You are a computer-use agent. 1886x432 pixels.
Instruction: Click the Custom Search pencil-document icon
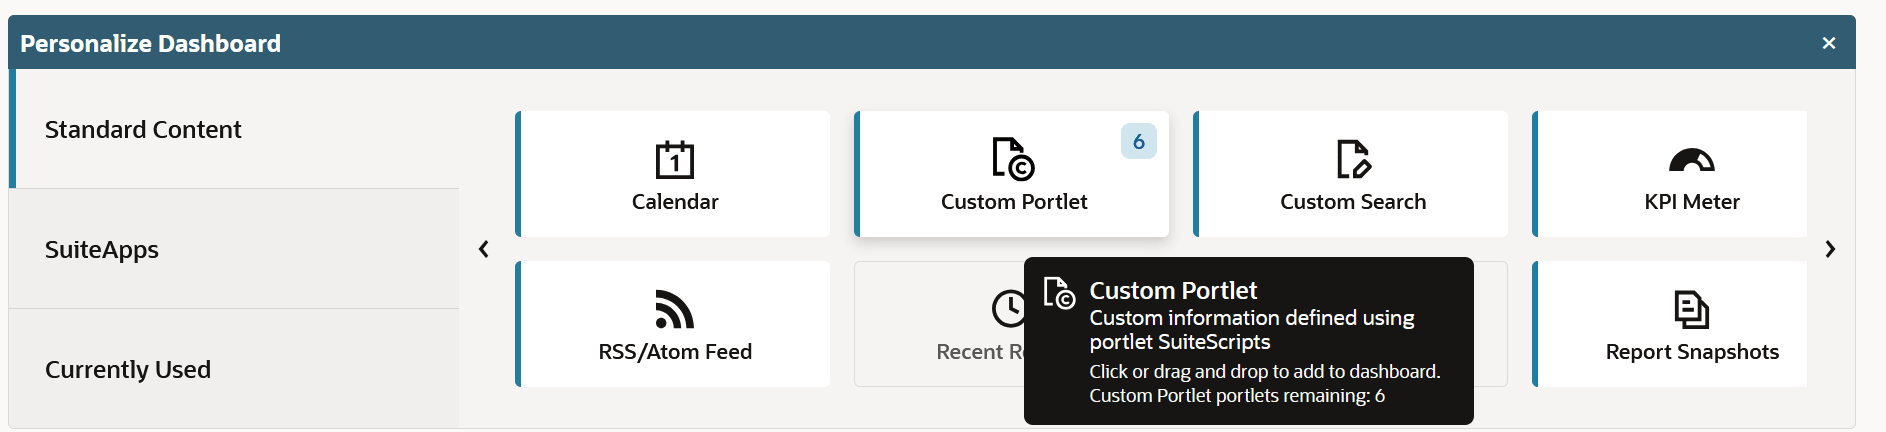1353,159
